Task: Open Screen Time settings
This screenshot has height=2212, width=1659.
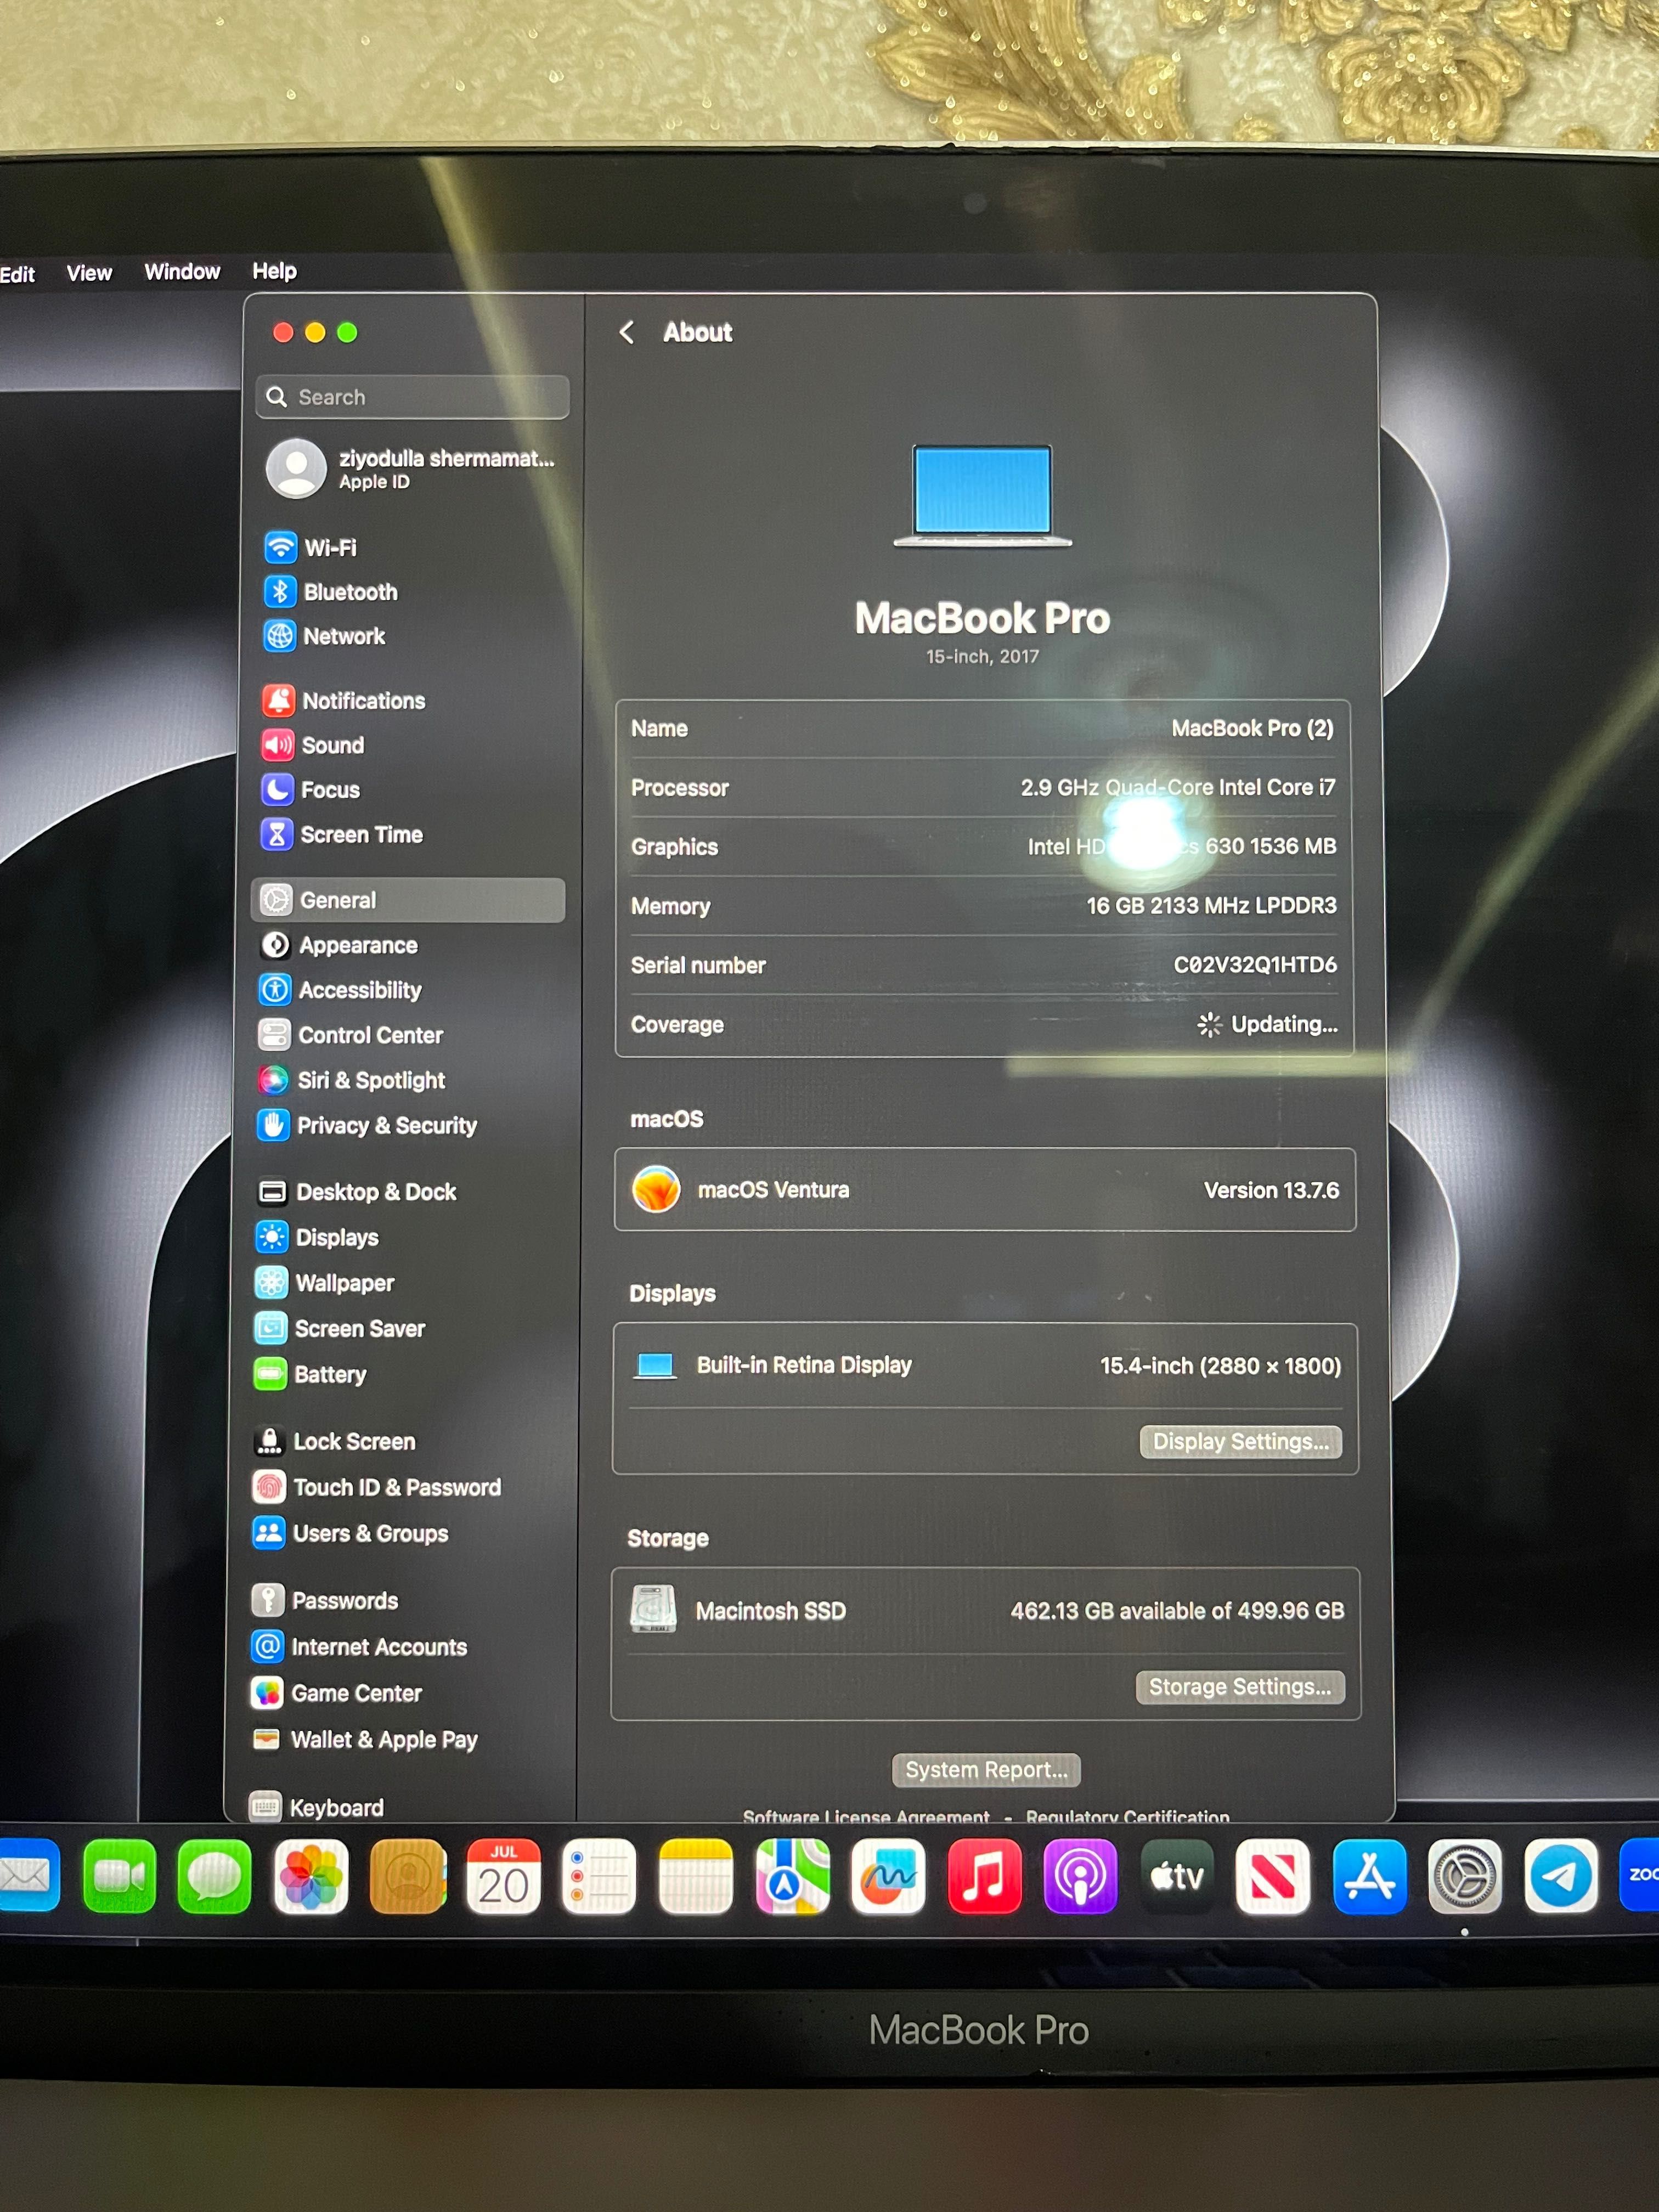Action: point(342,834)
